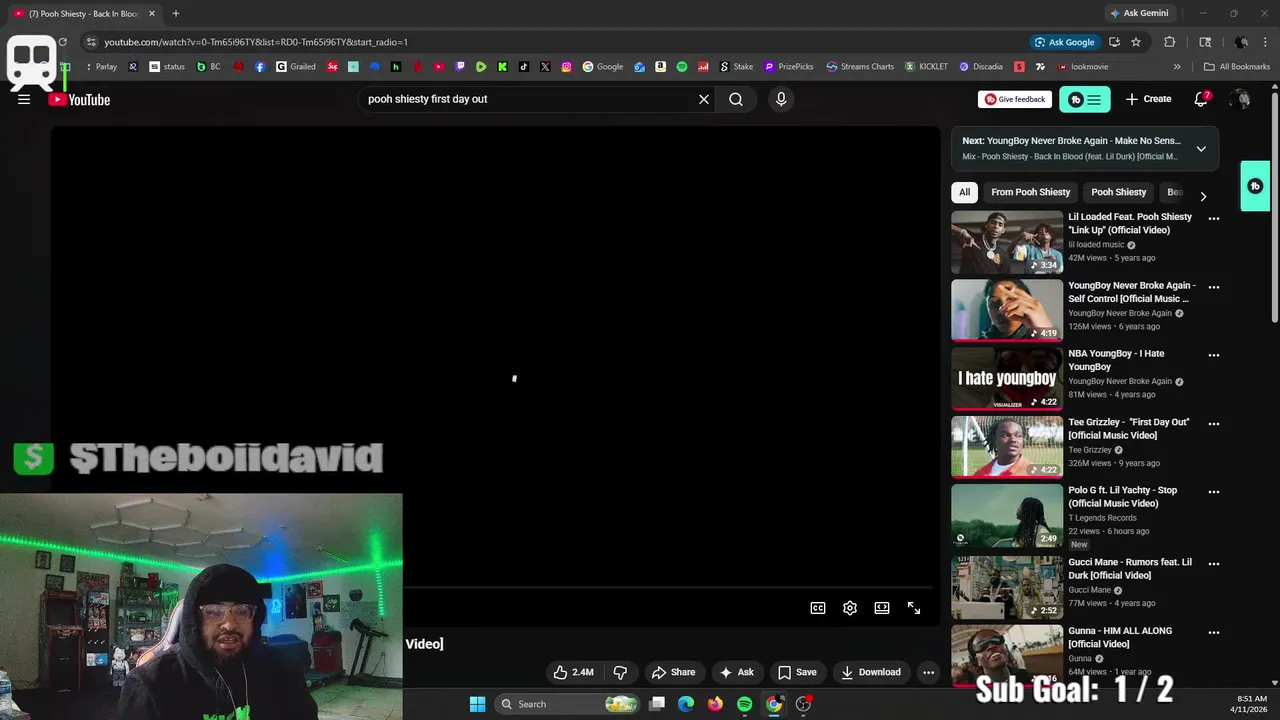The height and width of the screenshot is (720, 1280).
Task: Click Ask Google in the address bar
Action: (1064, 42)
